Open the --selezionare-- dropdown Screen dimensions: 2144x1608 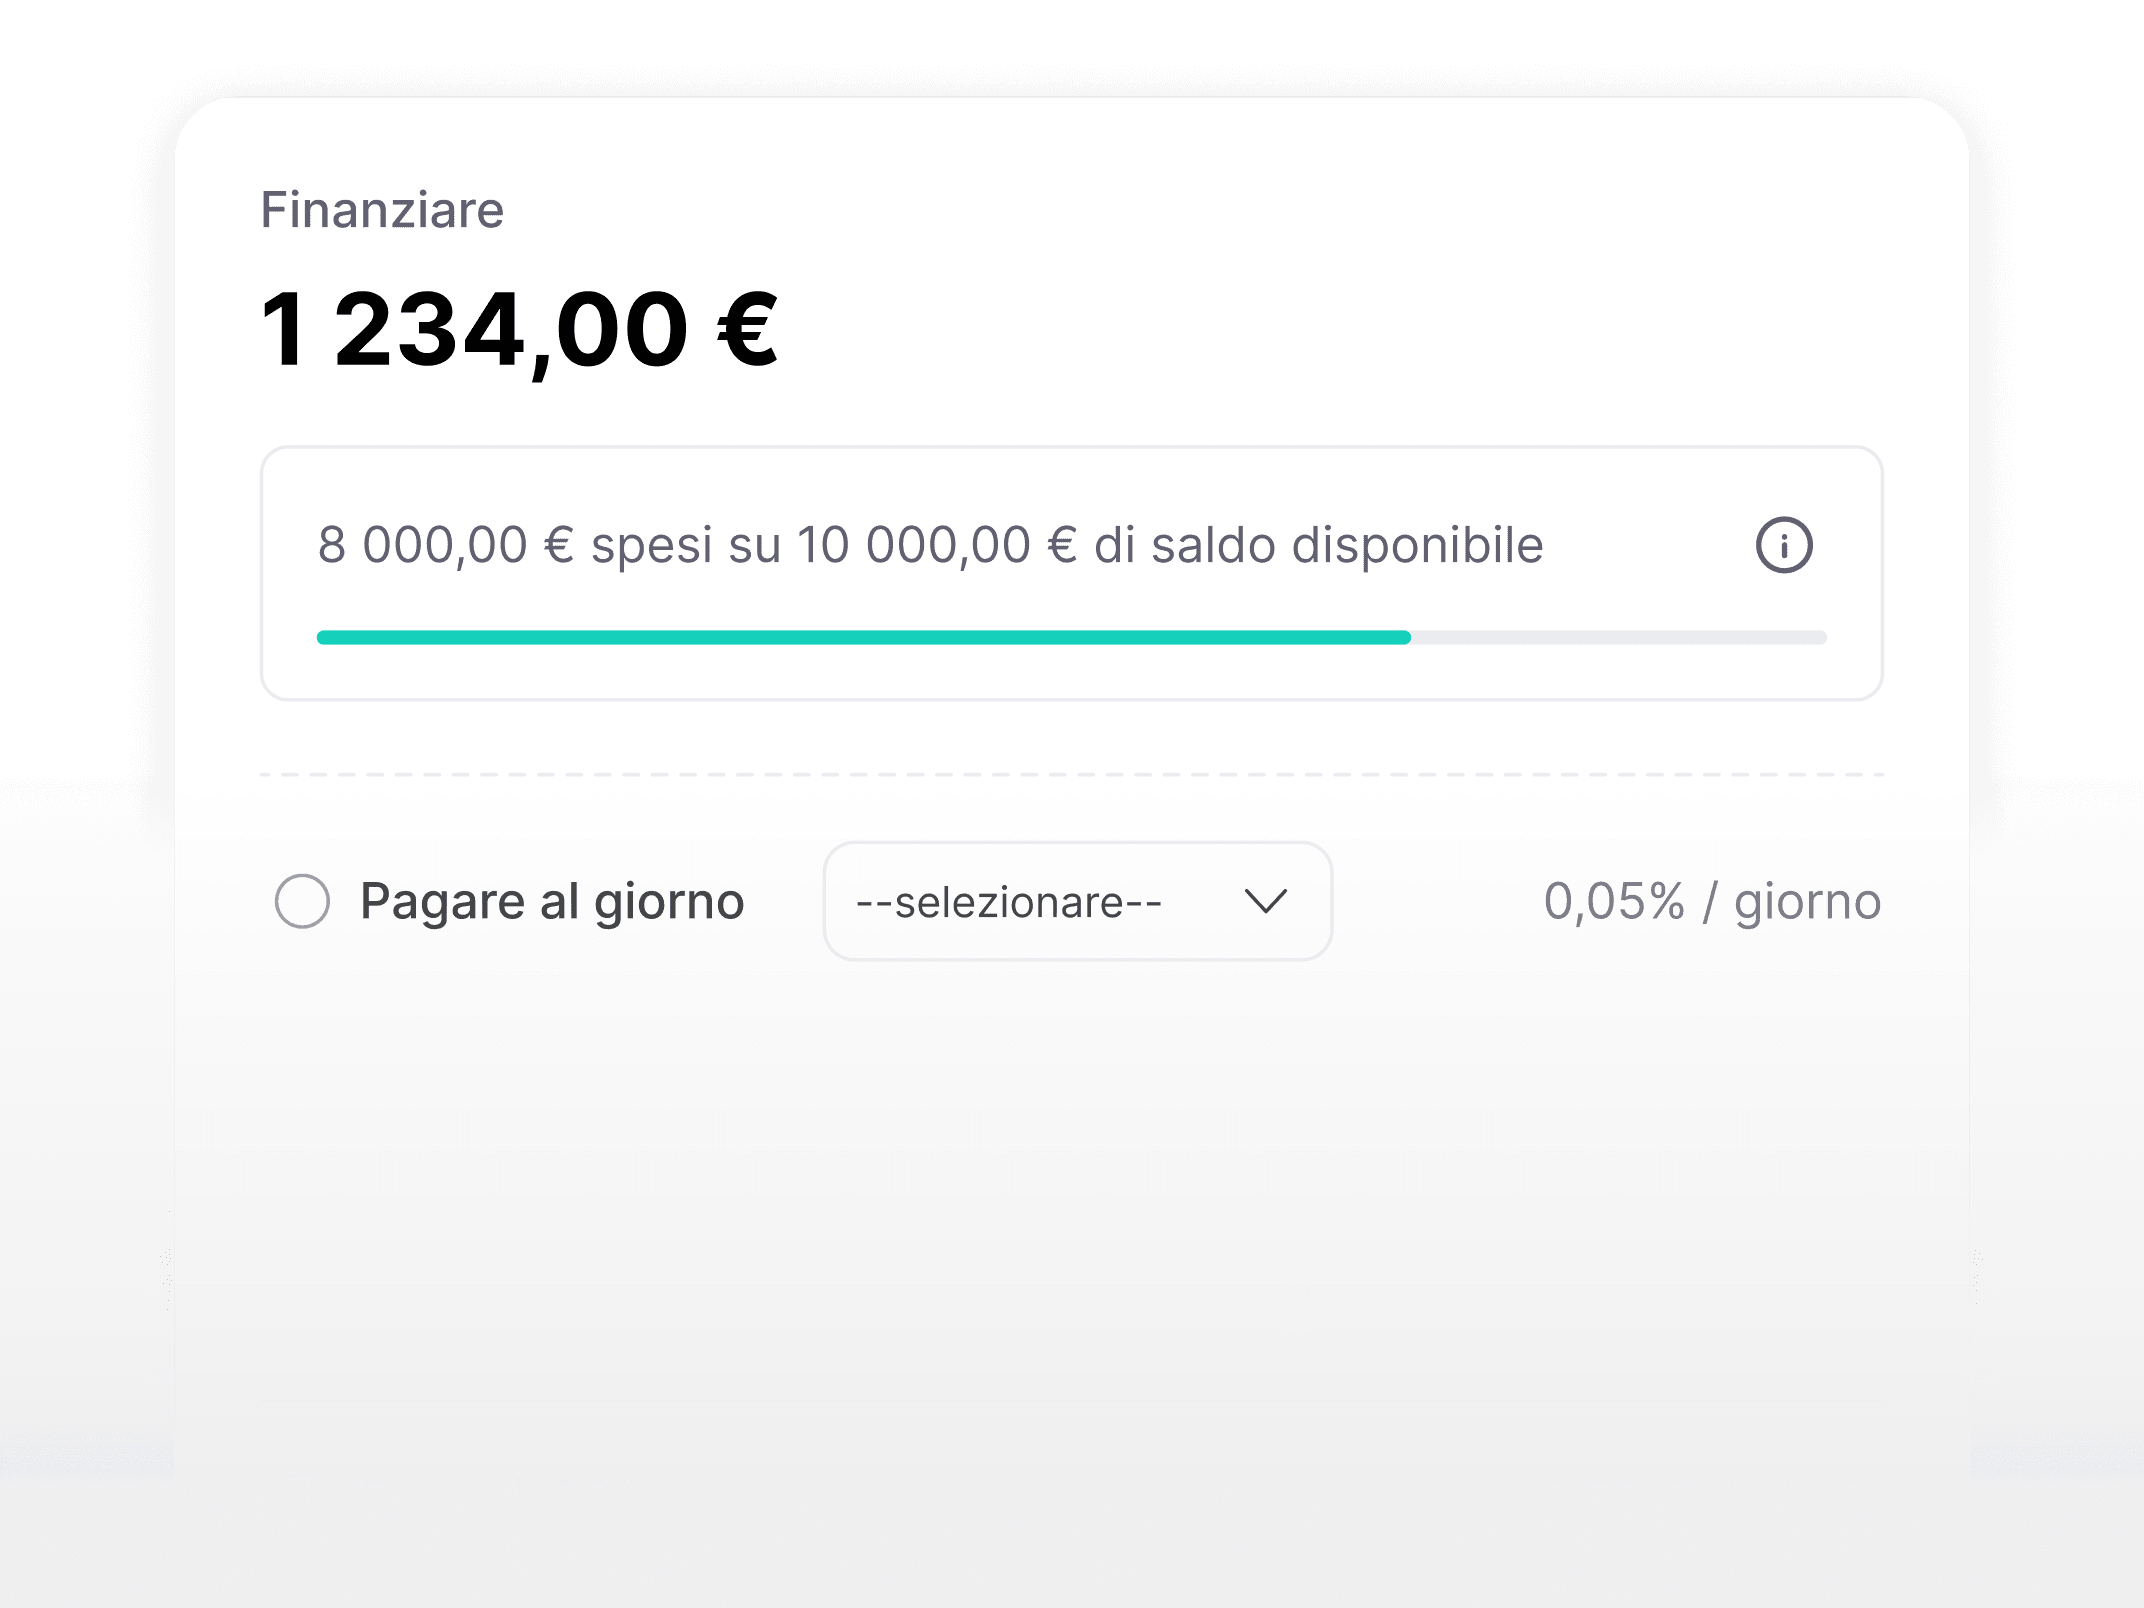coord(1077,901)
